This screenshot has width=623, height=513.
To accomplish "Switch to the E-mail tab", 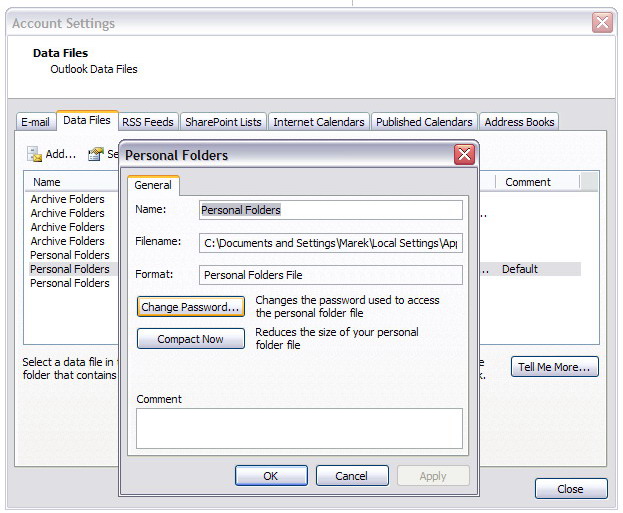I will tap(35, 122).
